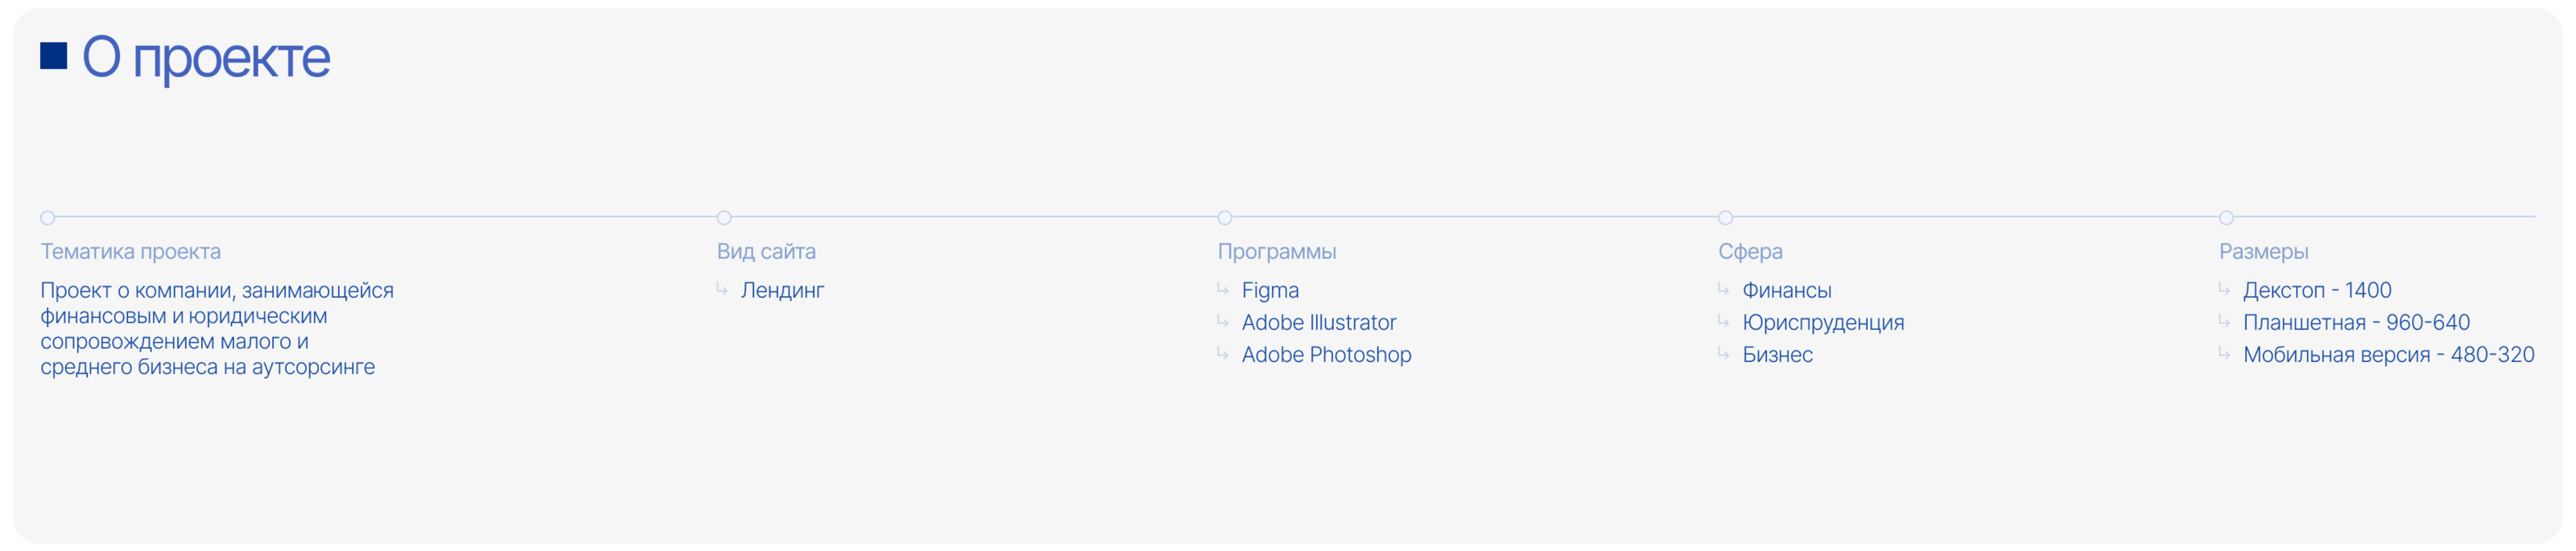Click the "О проекте" section heading

pos(205,57)
